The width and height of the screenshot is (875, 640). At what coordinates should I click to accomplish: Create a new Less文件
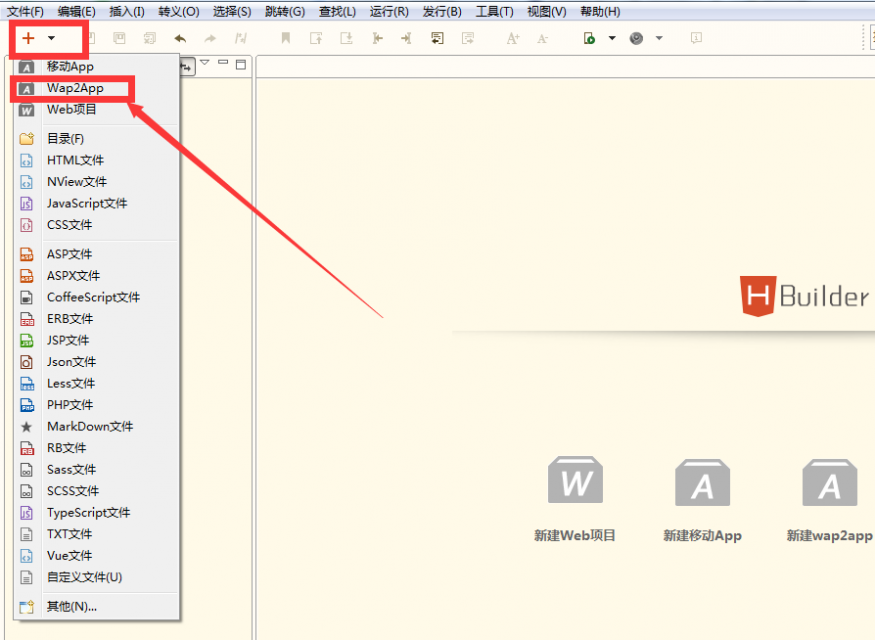click(96, 383)
